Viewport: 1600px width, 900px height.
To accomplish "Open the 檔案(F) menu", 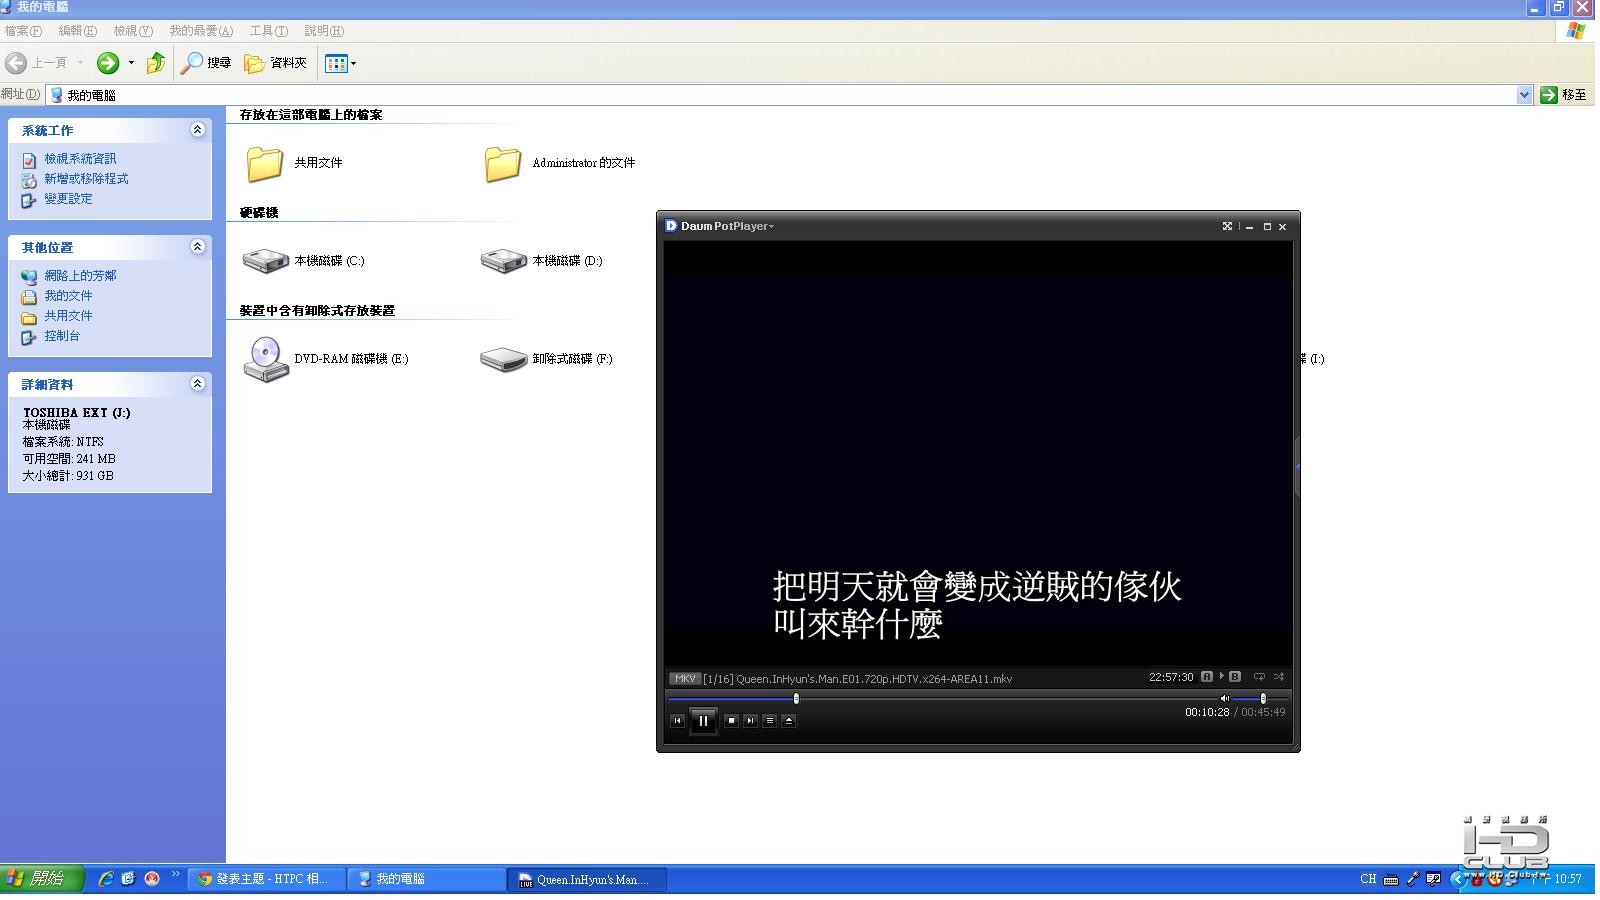I will pyautogui.click(x=23, y=31).
